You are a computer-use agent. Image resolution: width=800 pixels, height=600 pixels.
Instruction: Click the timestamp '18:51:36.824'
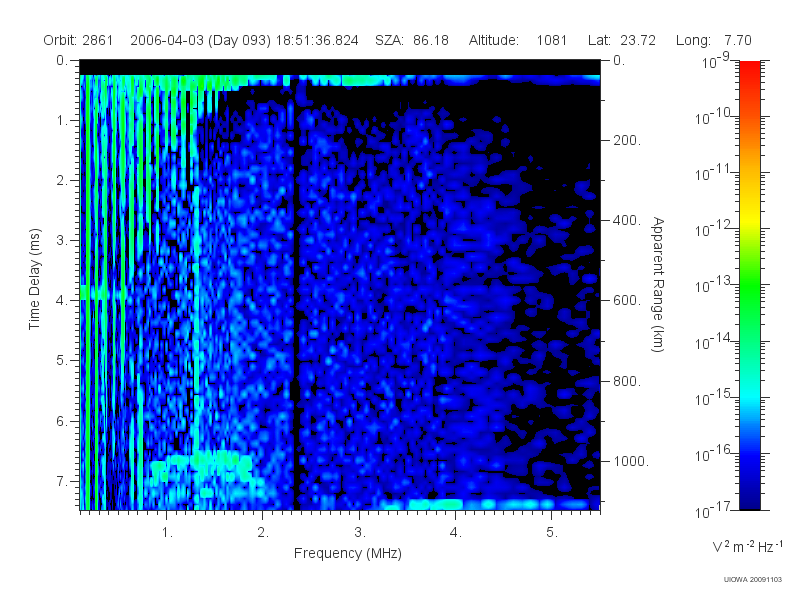point(317,40)
